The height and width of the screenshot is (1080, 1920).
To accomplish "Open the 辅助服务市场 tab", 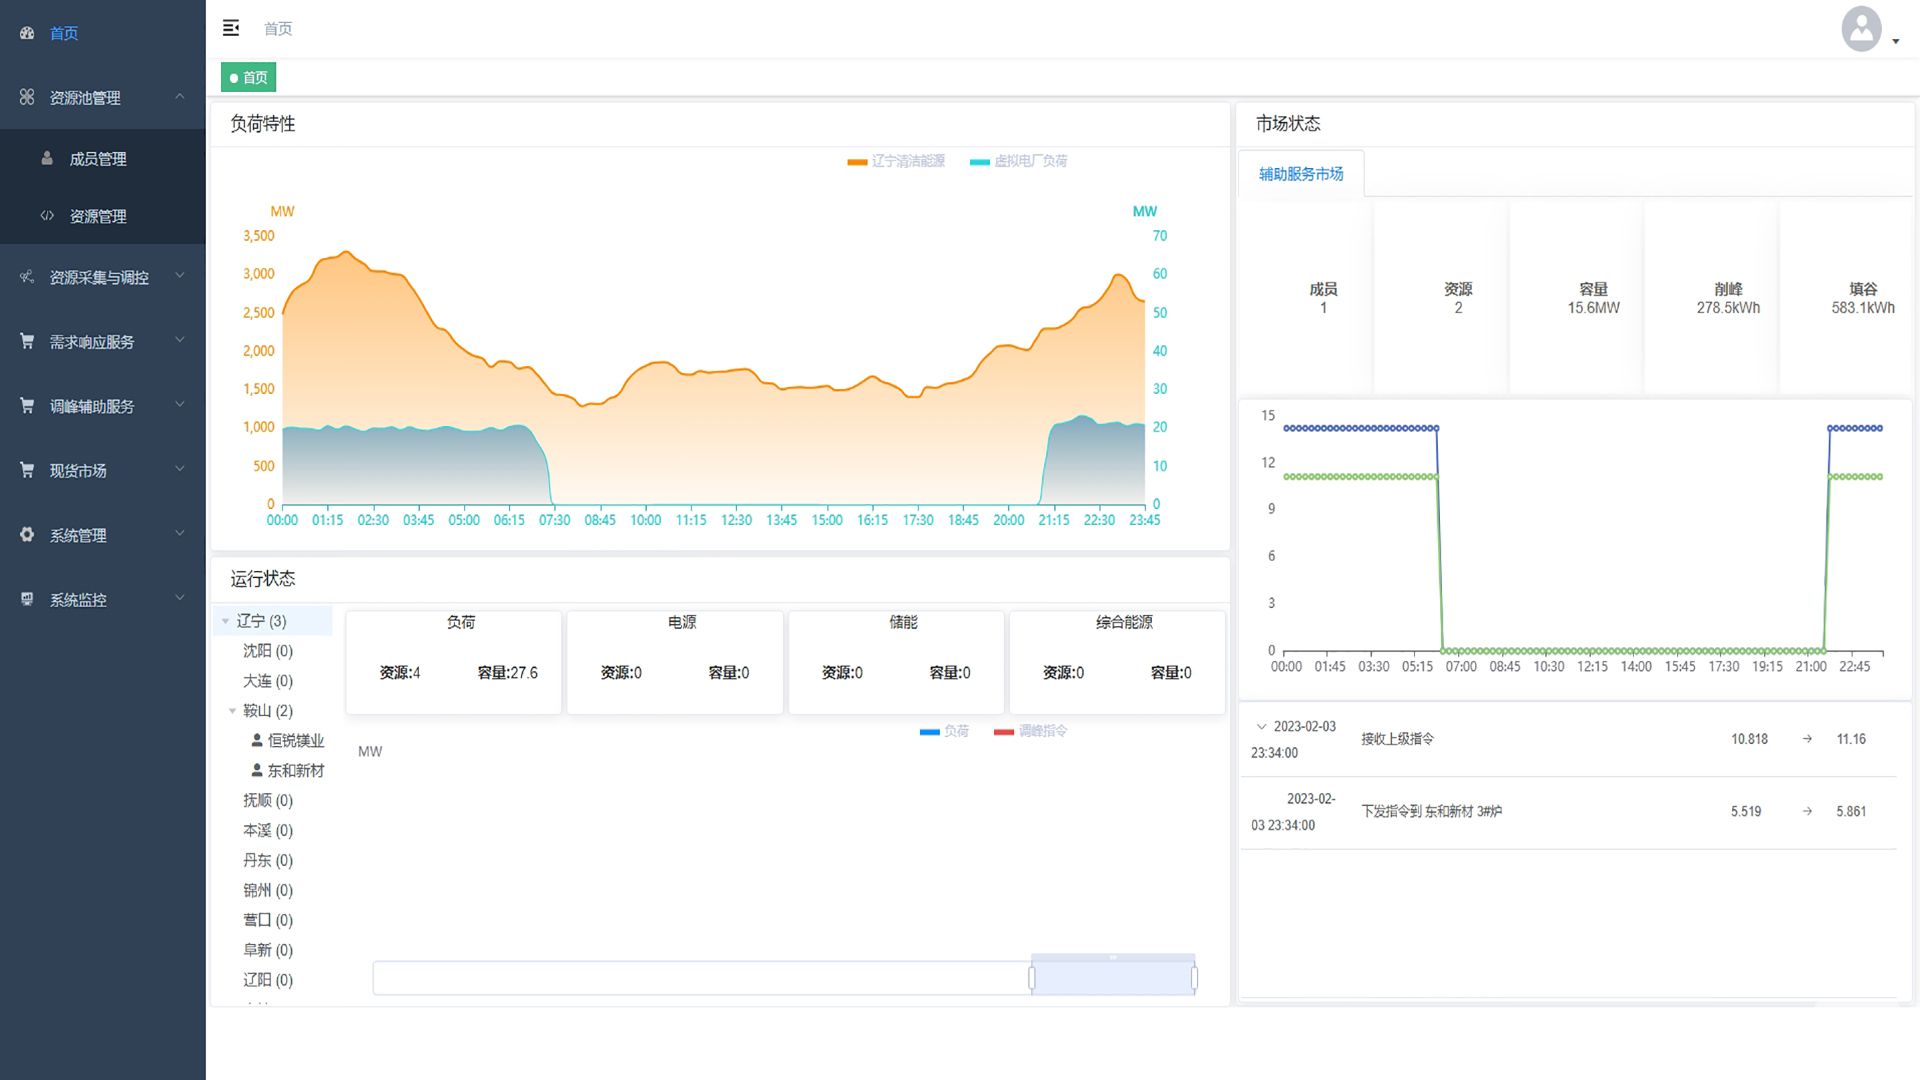I will coord(1300,174).
